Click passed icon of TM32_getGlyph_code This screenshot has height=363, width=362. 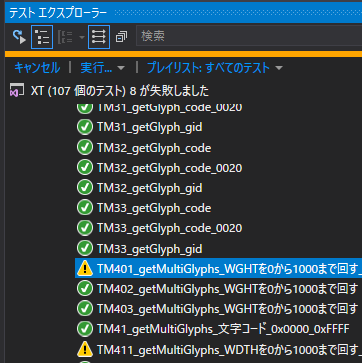[85, 148]
